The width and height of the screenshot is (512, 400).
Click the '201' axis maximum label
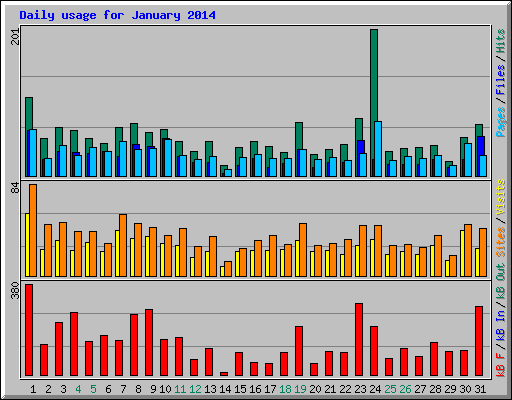click(15, 36)
